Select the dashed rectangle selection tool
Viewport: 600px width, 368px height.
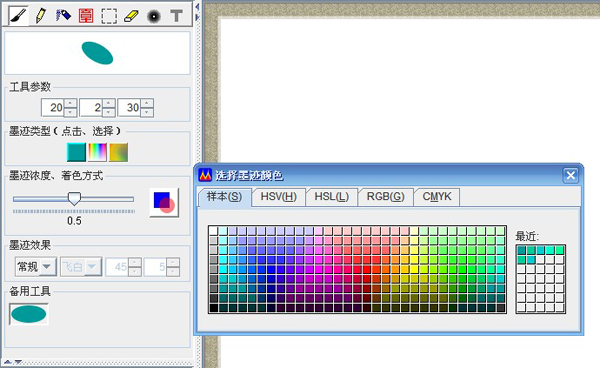pos(109,16)
